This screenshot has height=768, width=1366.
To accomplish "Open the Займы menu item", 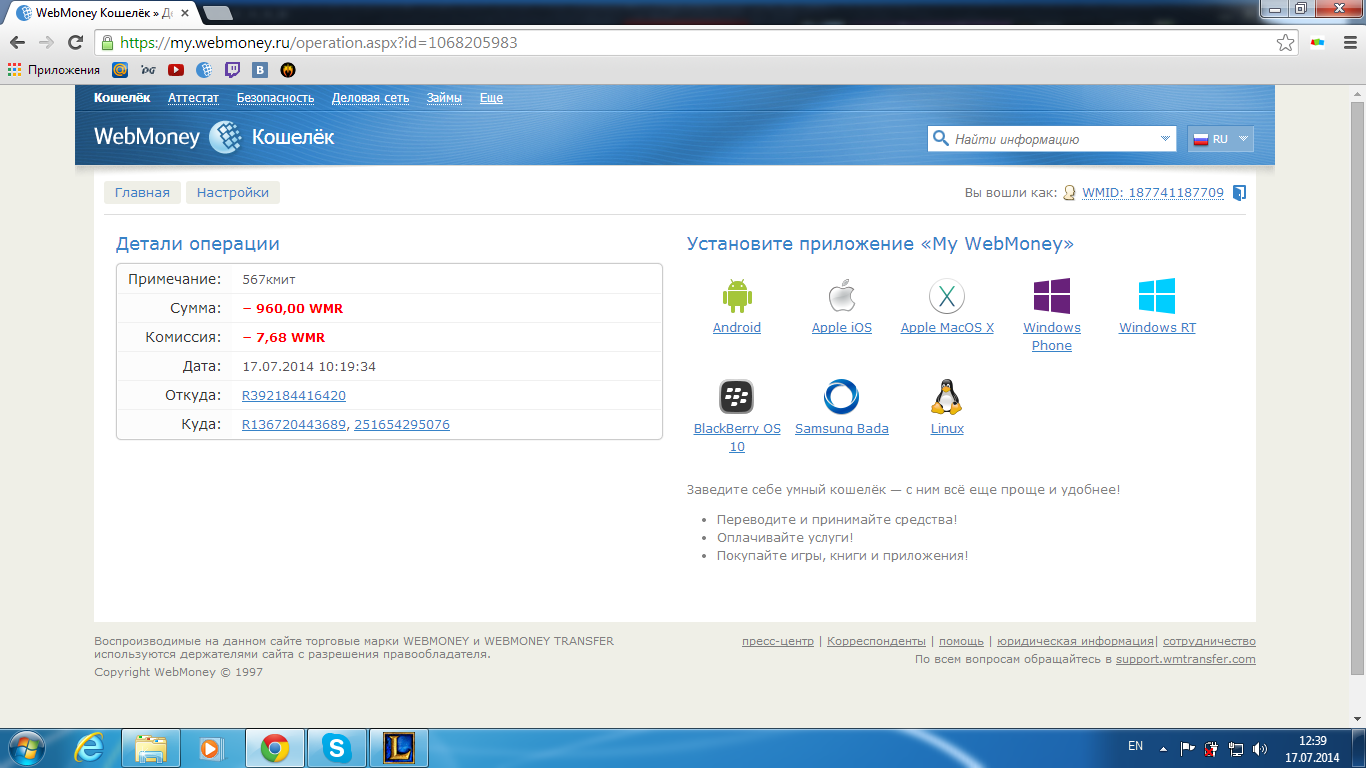I will [x=444, y=98].
